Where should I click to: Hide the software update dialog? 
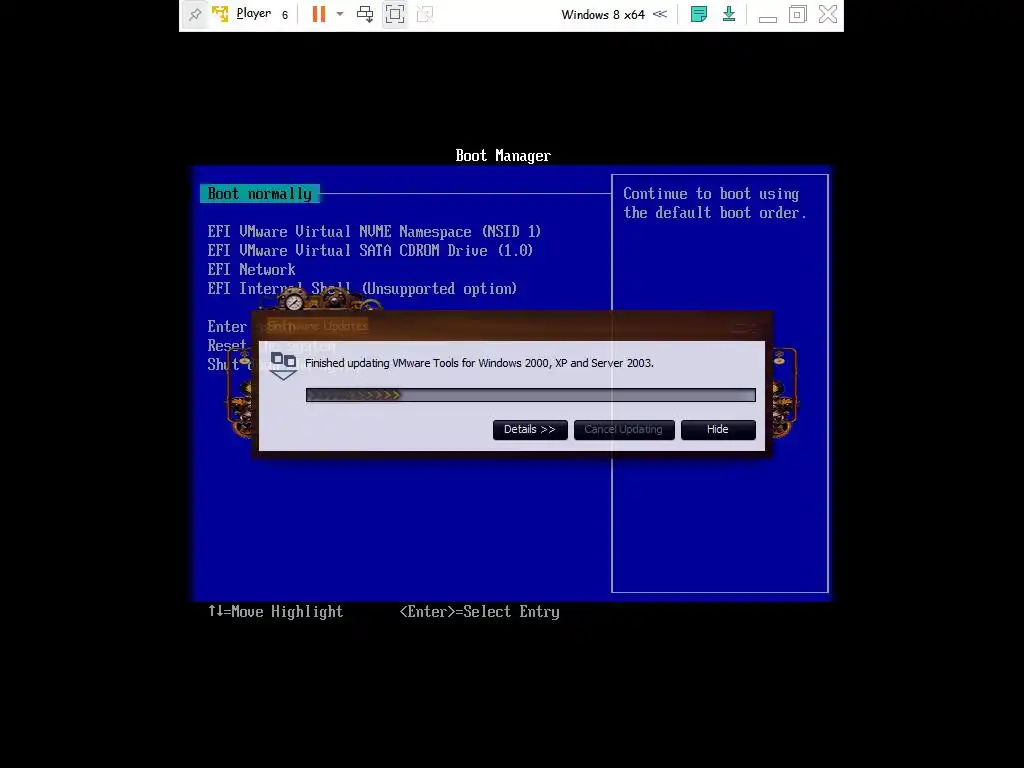718,430
